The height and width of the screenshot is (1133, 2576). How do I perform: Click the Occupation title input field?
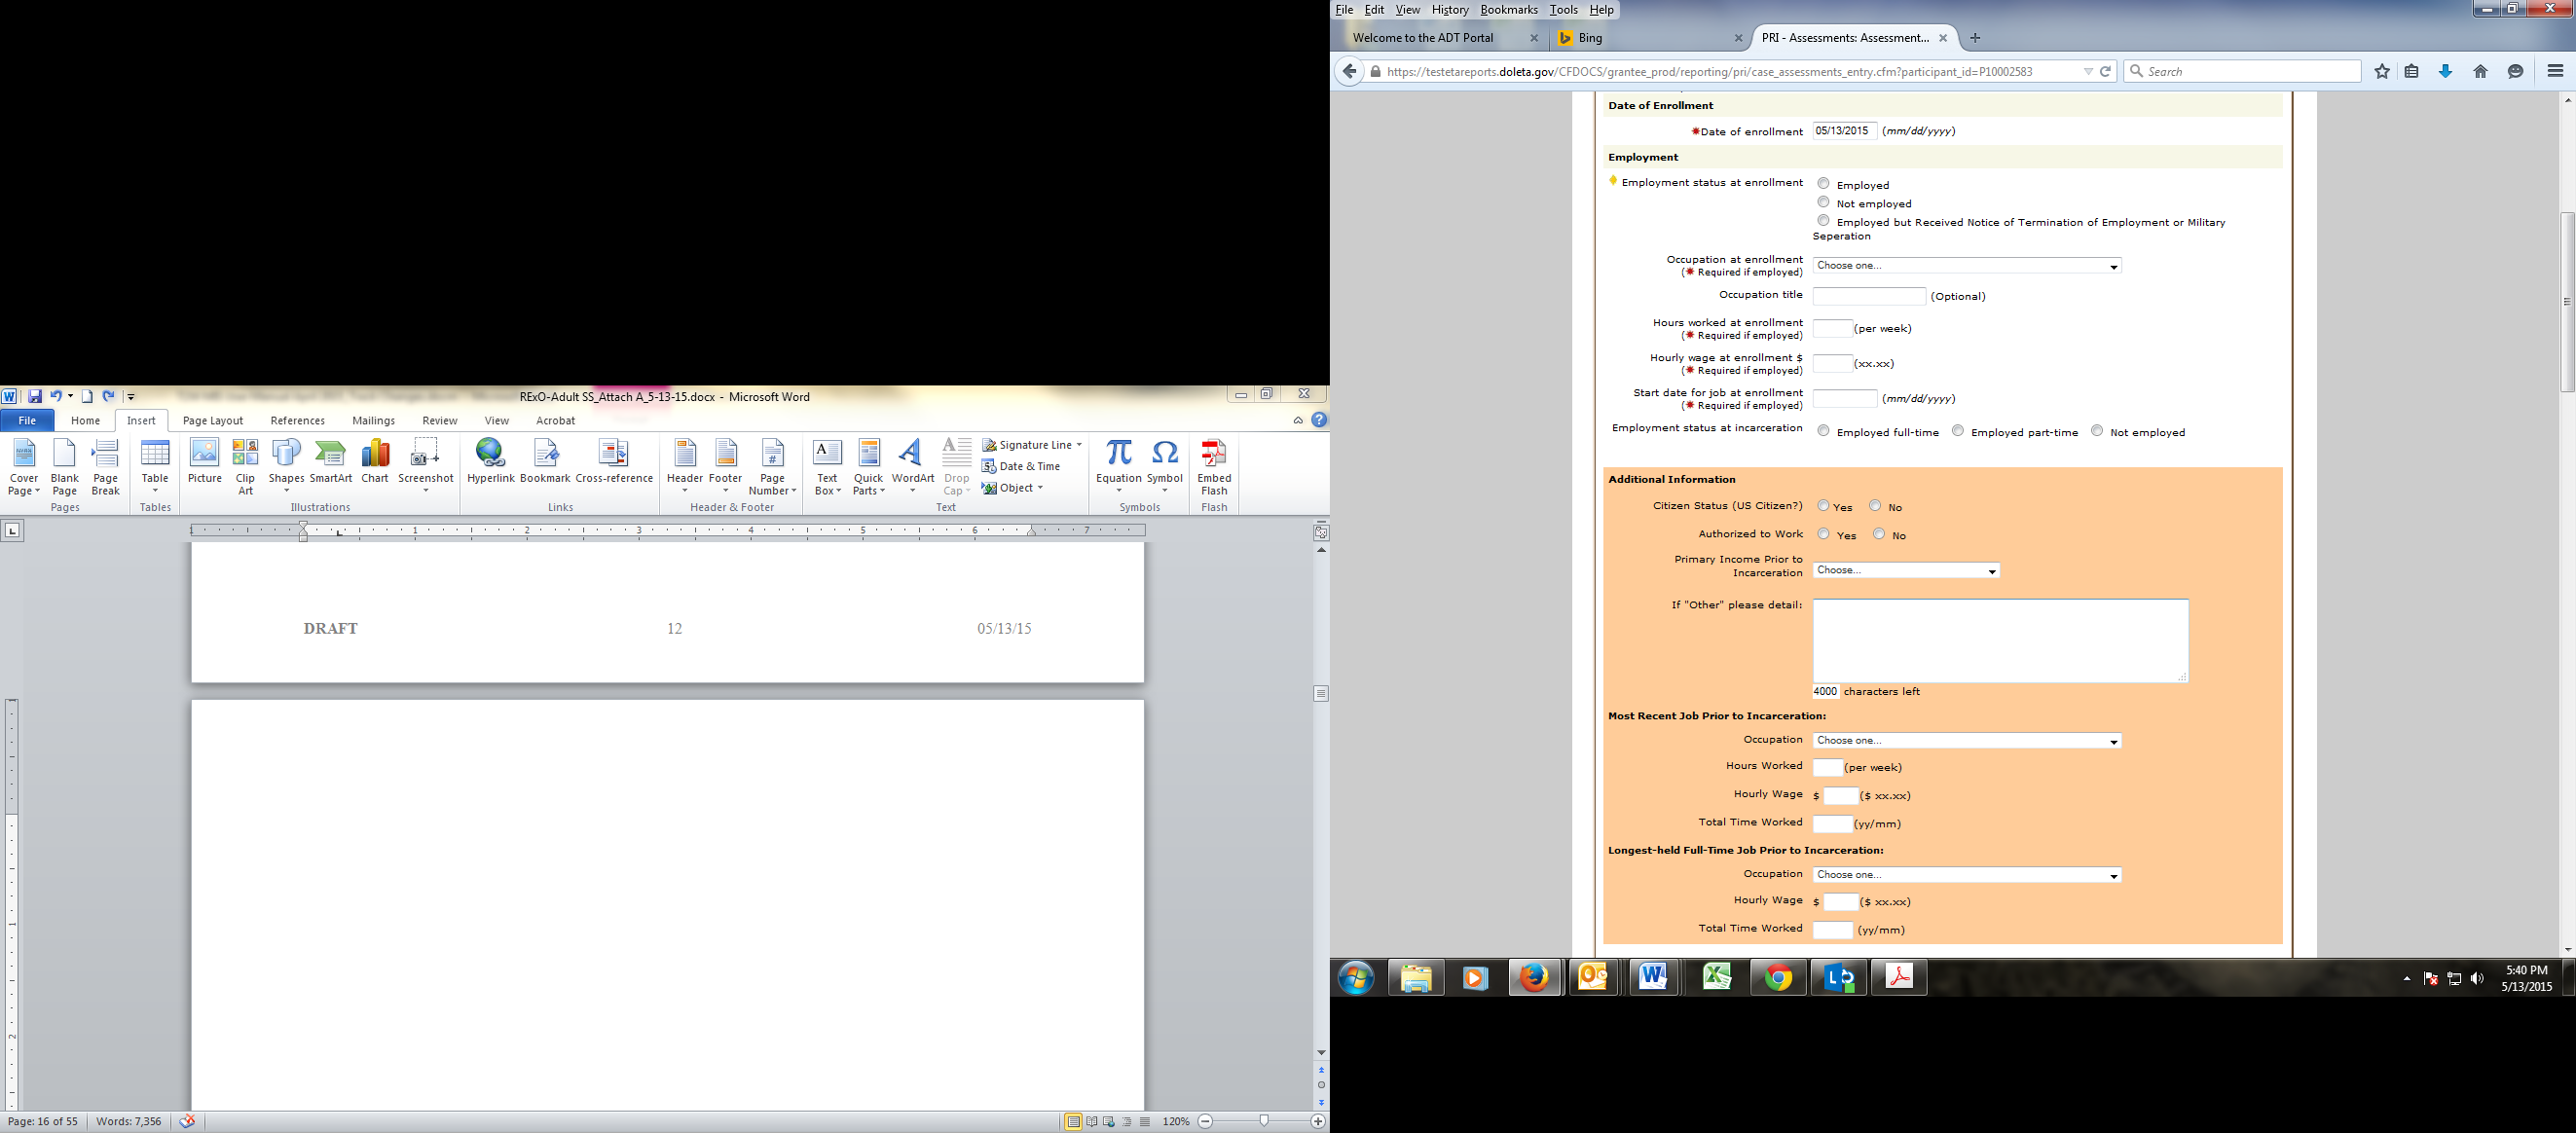pyautogui.click(x=1868, y=296)
